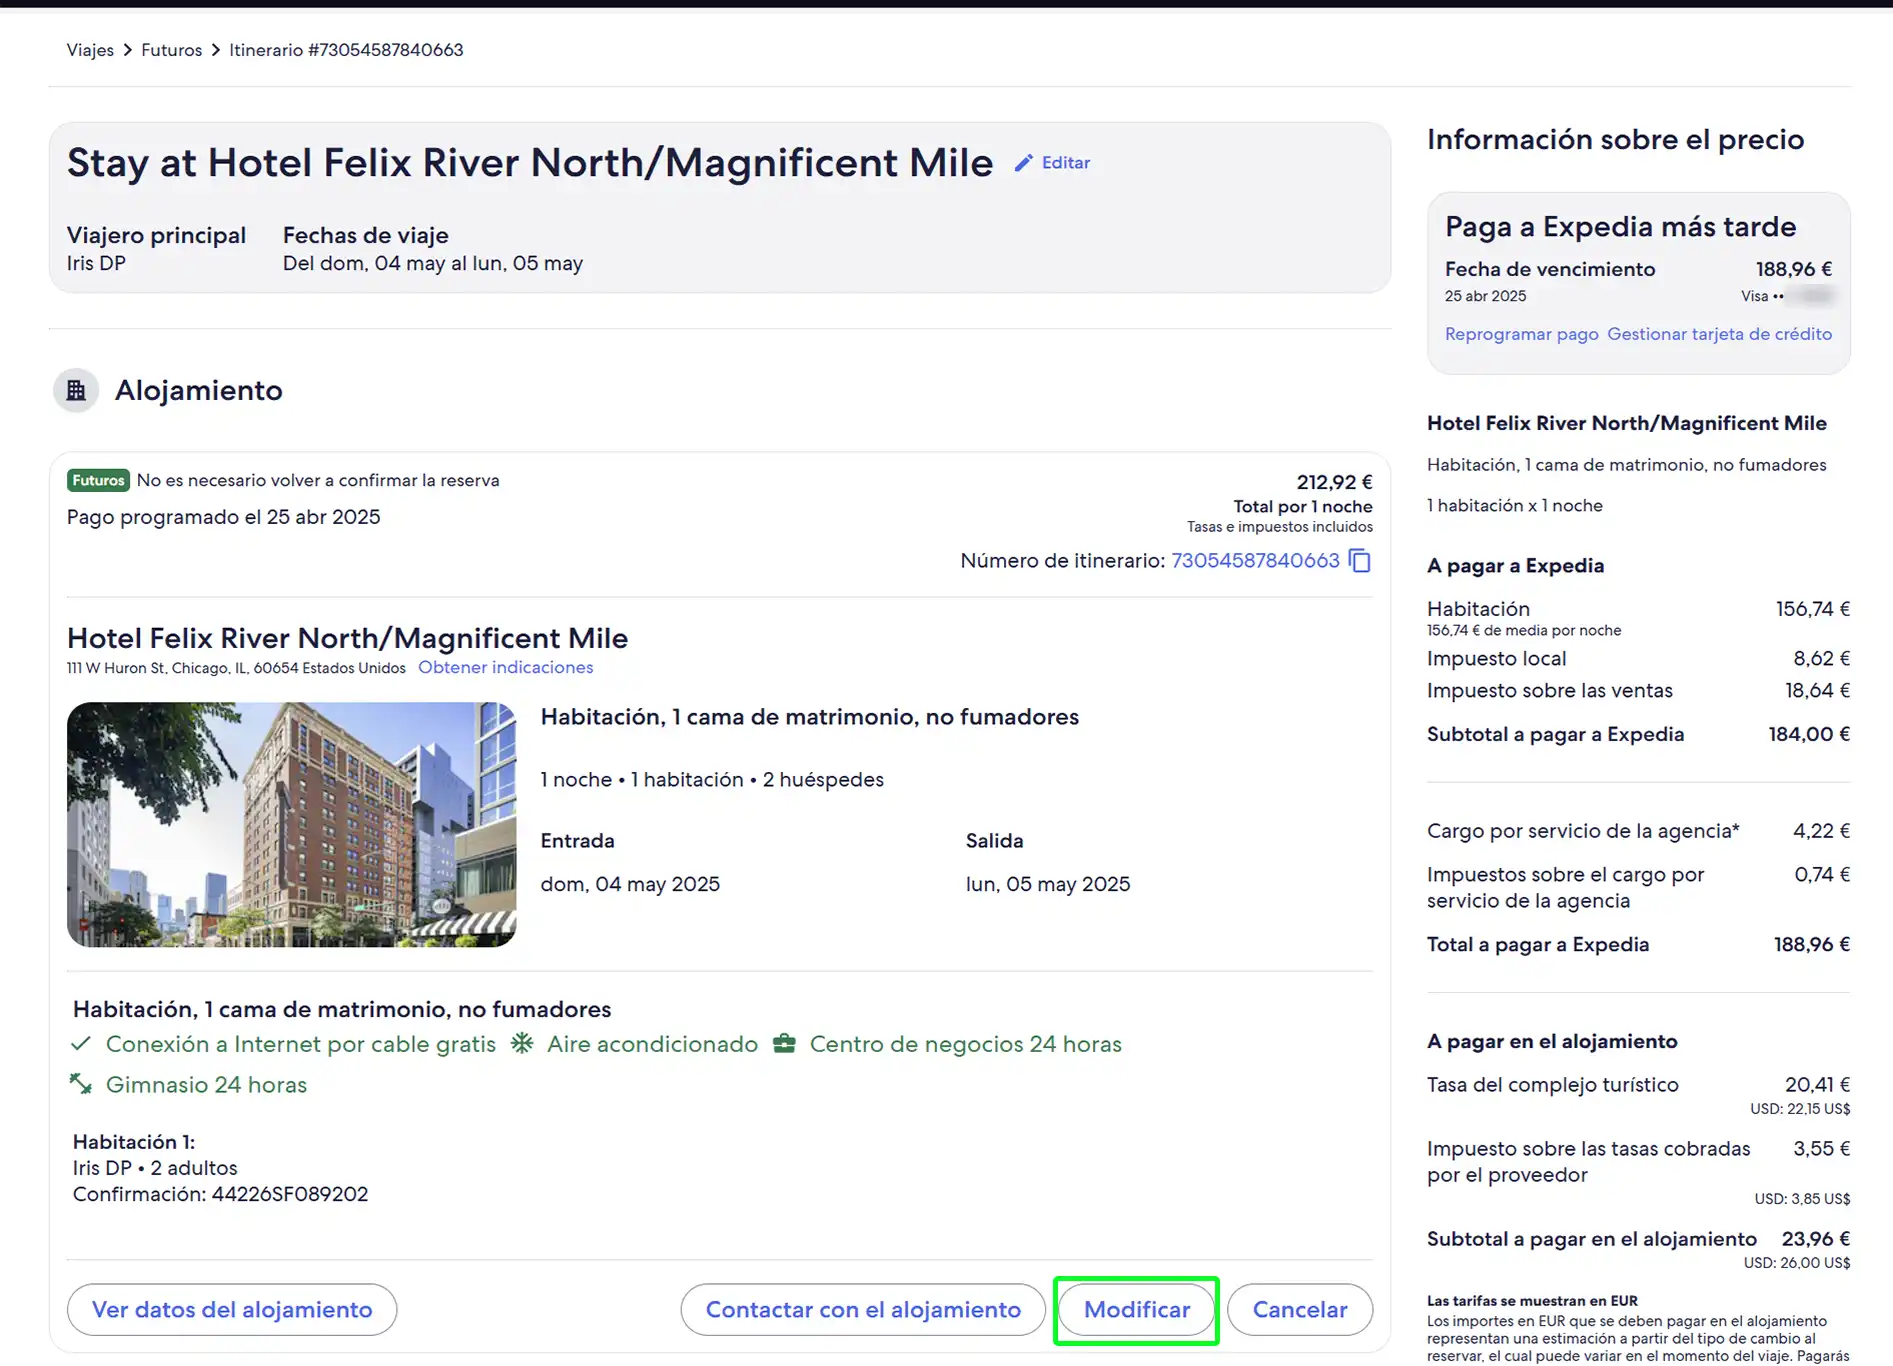Click Cargo por servicio de la agencia row

tap(1638, 831)
